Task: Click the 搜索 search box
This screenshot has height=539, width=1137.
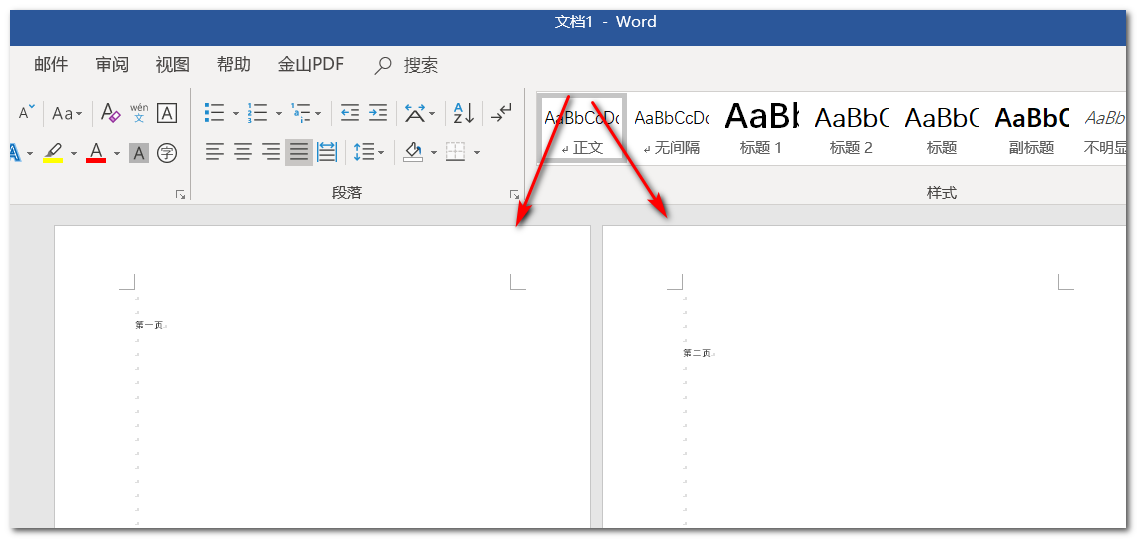Action: (x=407, y=65)
